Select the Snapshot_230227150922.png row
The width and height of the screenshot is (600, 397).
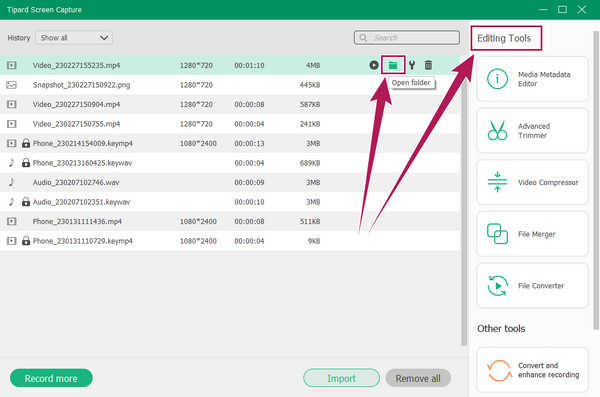pos(230,85)
